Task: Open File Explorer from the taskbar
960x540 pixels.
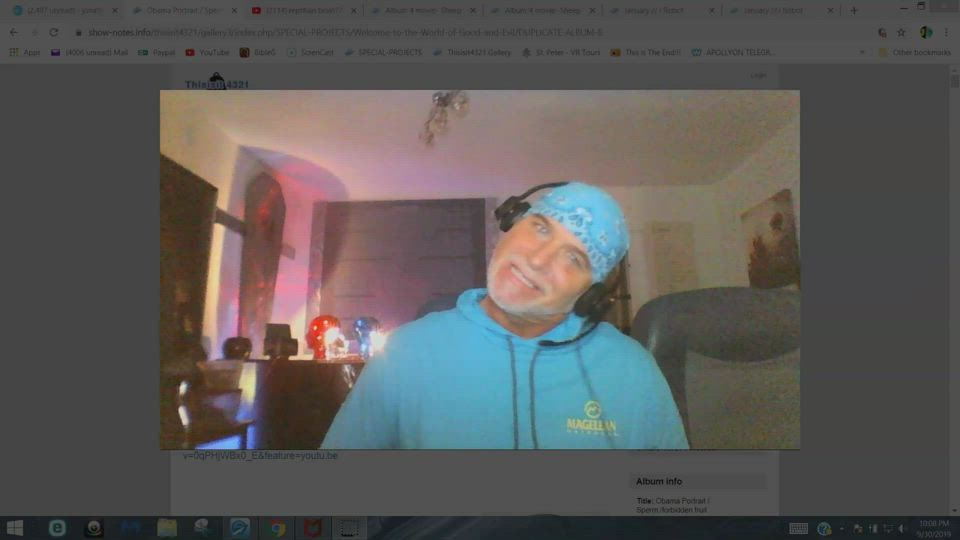Action: 166,528
